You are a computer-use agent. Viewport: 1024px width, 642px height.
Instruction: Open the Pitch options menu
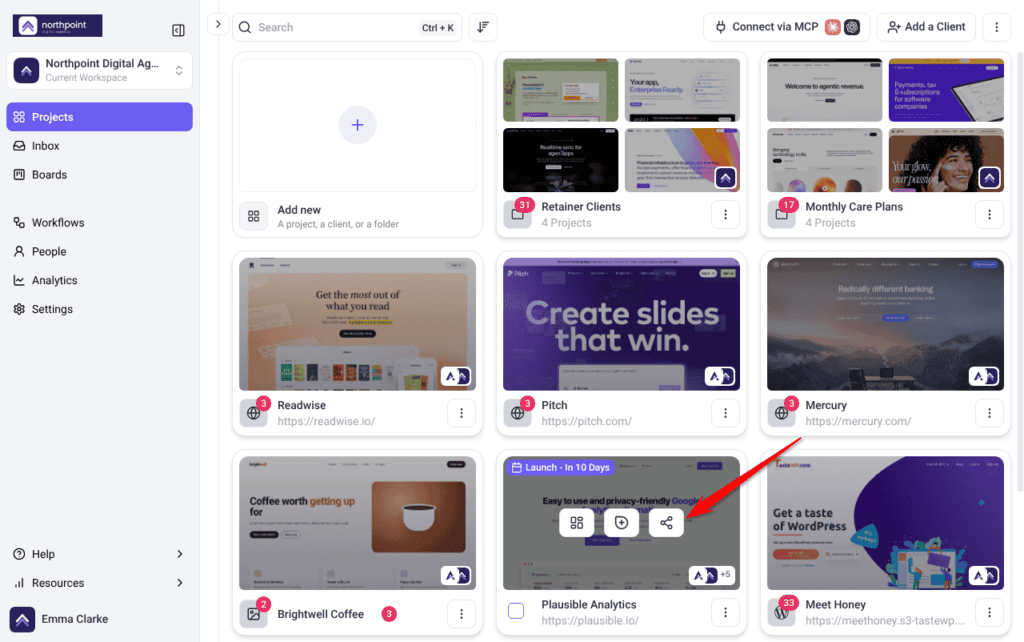coord(725,413)
